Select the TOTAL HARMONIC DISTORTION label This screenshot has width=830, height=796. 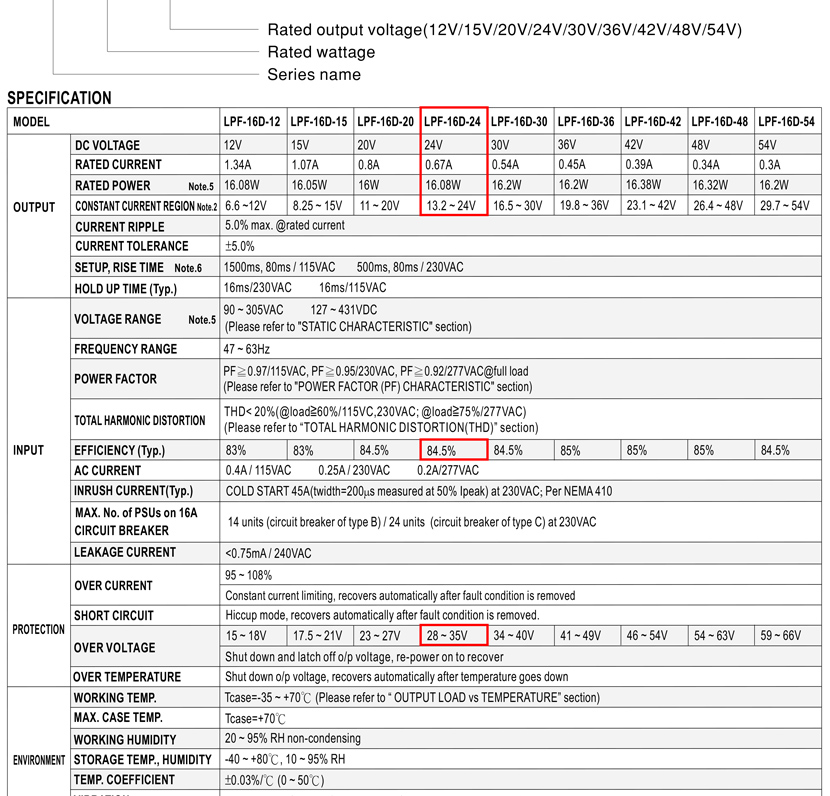point(140,420)
